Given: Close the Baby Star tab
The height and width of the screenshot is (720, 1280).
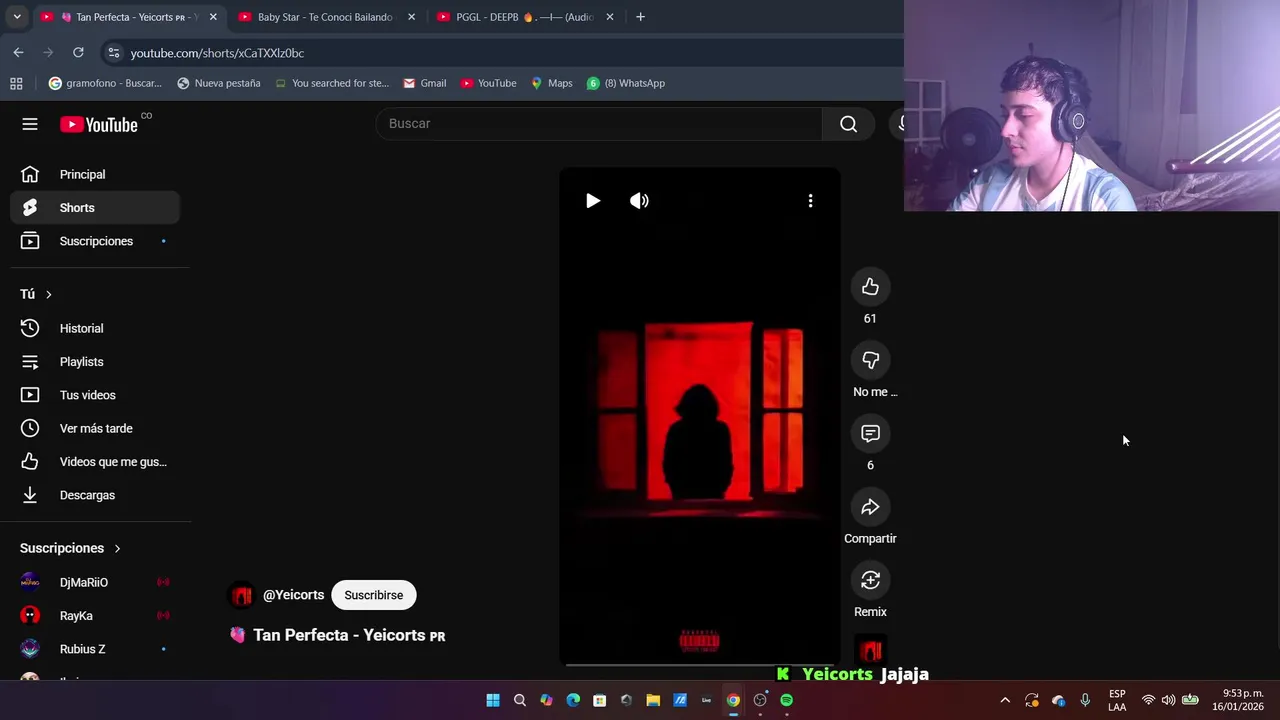Looking at the screenshot, I should [411, 17].
